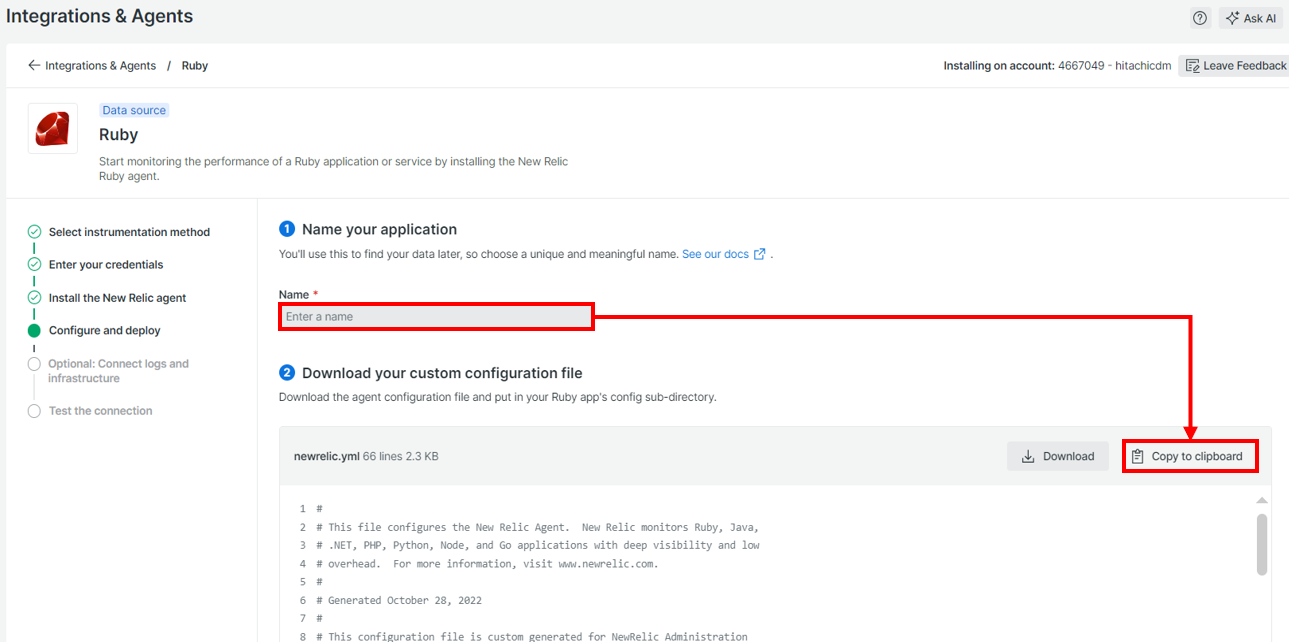Focus the 'Enter a name' input field
This screenshot has height=642, width=1289.
click(x=436, y=317)
